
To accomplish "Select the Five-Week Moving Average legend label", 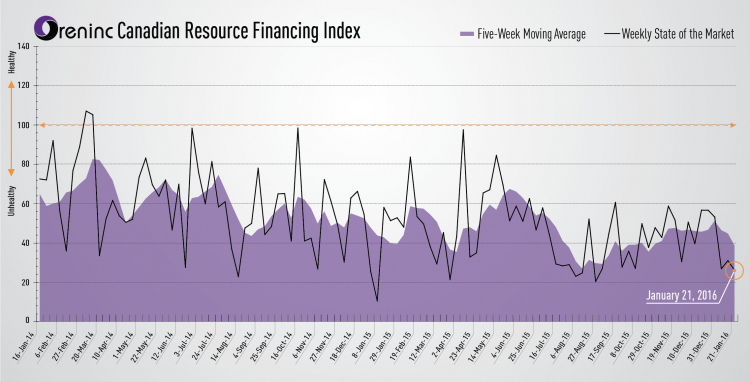I will 531,34.
